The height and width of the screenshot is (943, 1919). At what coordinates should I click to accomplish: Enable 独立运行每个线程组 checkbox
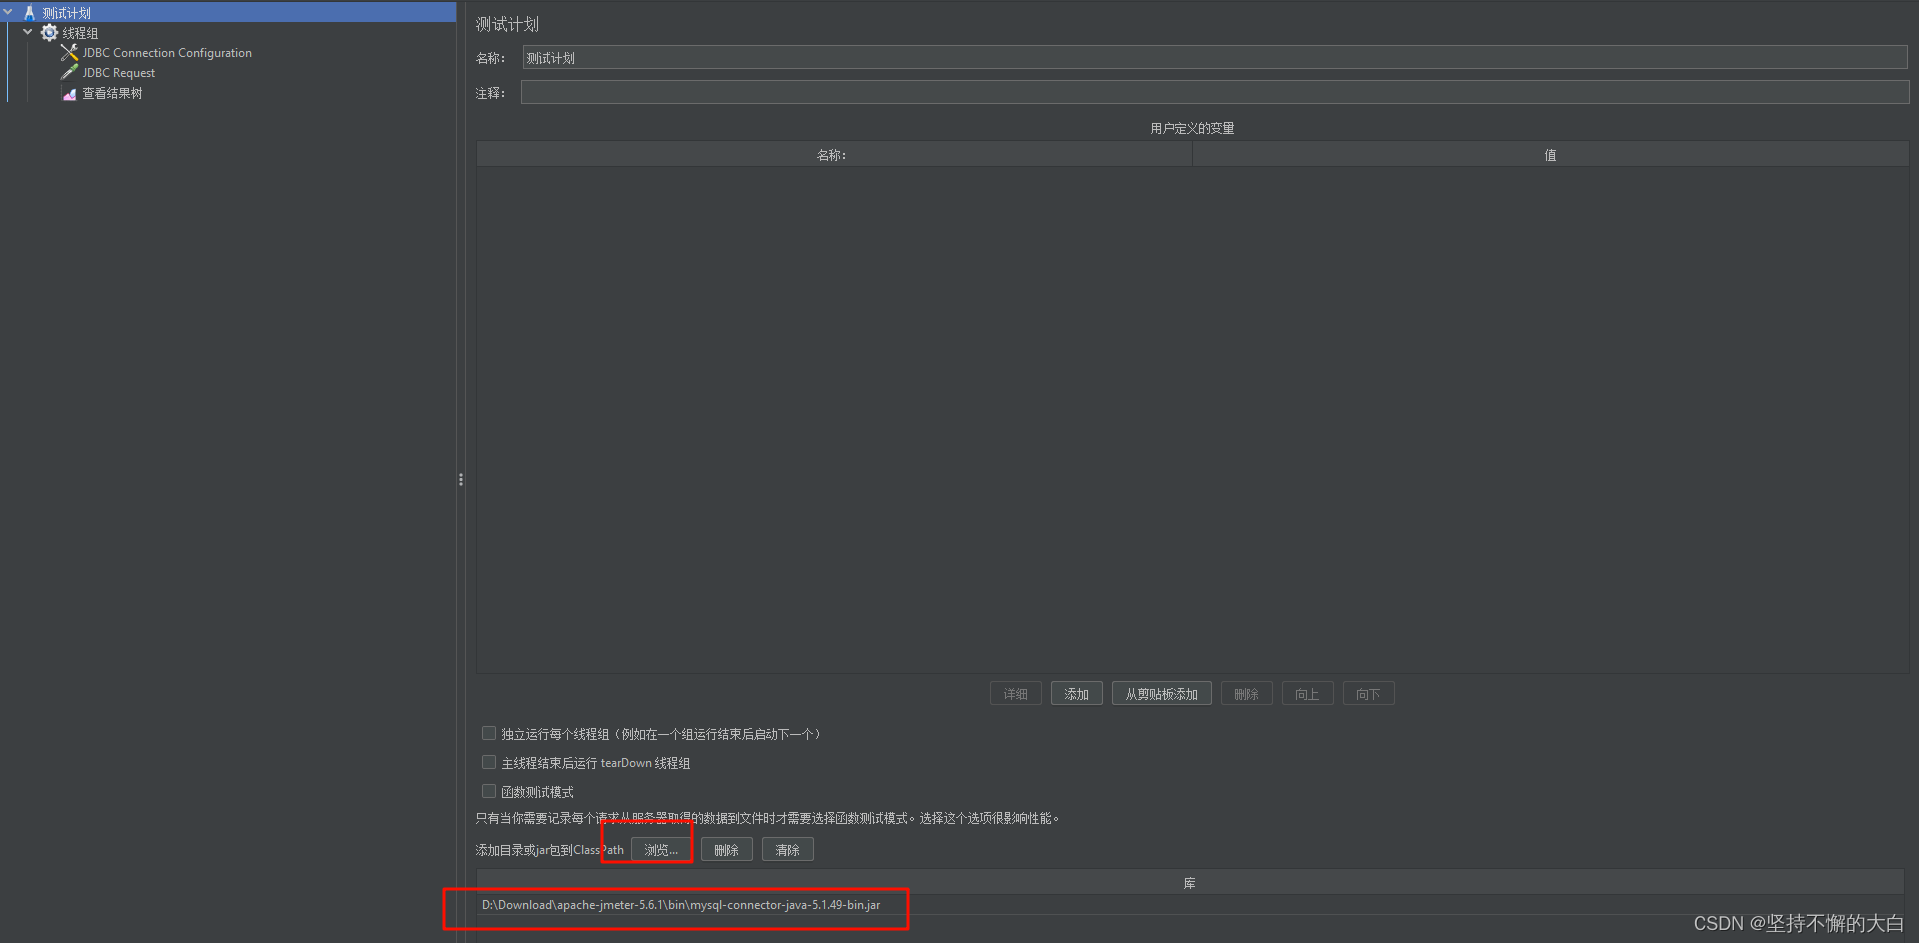coord(489,733)
